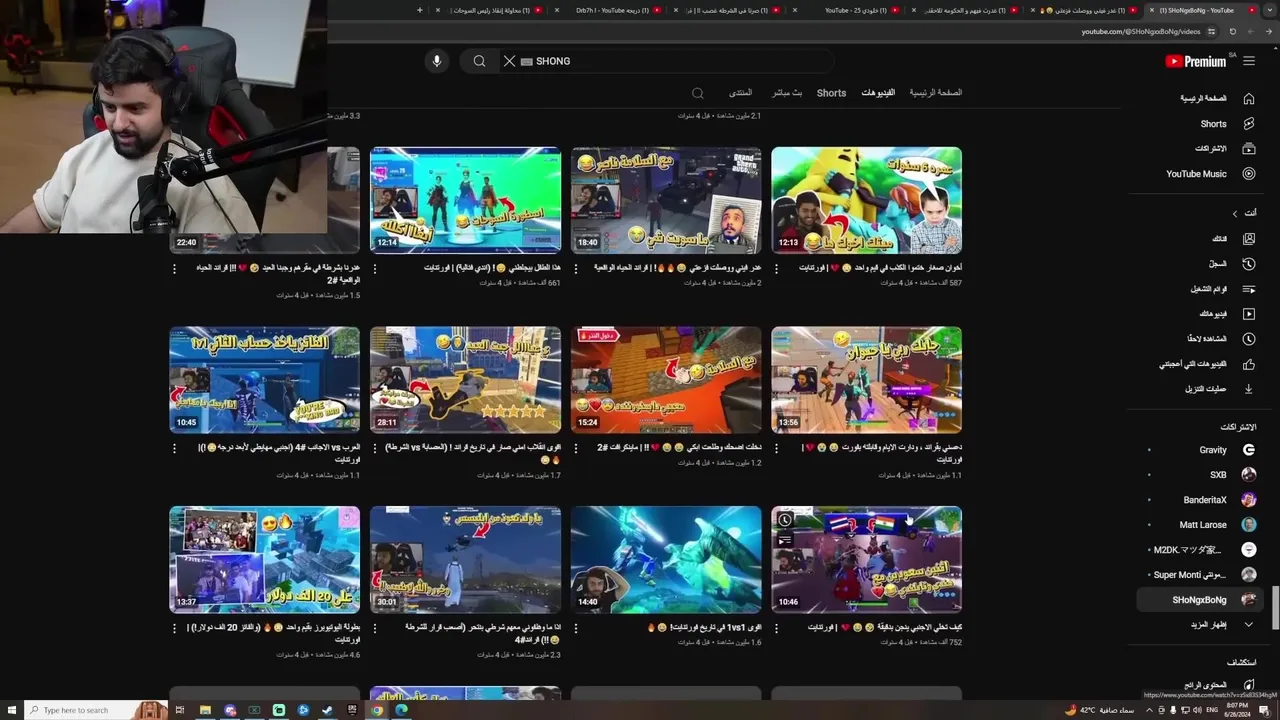Open more options for 10:45 video

[175, 448]
